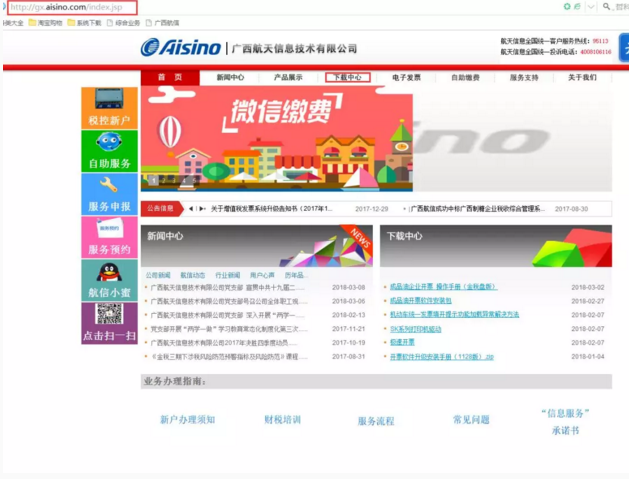Open the 广西航信成功中标 announcement
The height and width of the screenshot is (479, 629).
477,209
